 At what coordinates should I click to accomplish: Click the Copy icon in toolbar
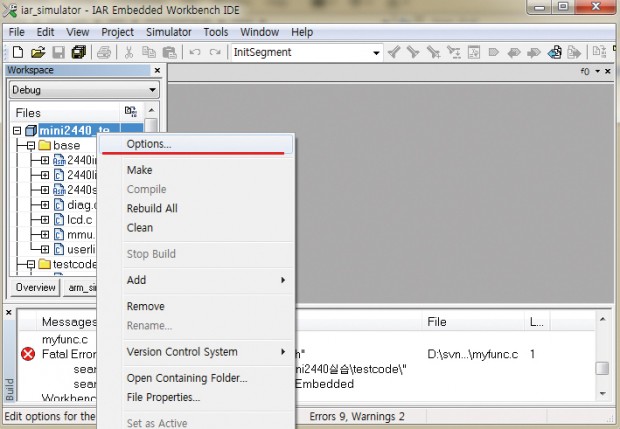click(x=149, y=52)
